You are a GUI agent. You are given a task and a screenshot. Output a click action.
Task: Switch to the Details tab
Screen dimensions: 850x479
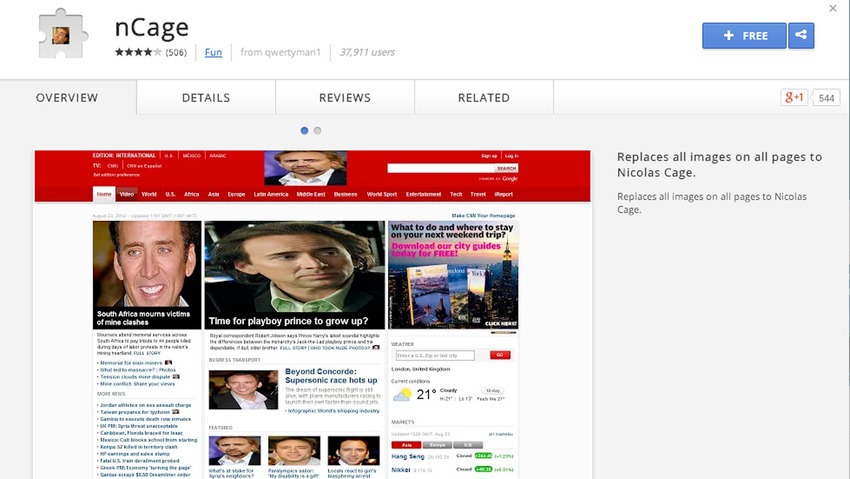(206, 98)
